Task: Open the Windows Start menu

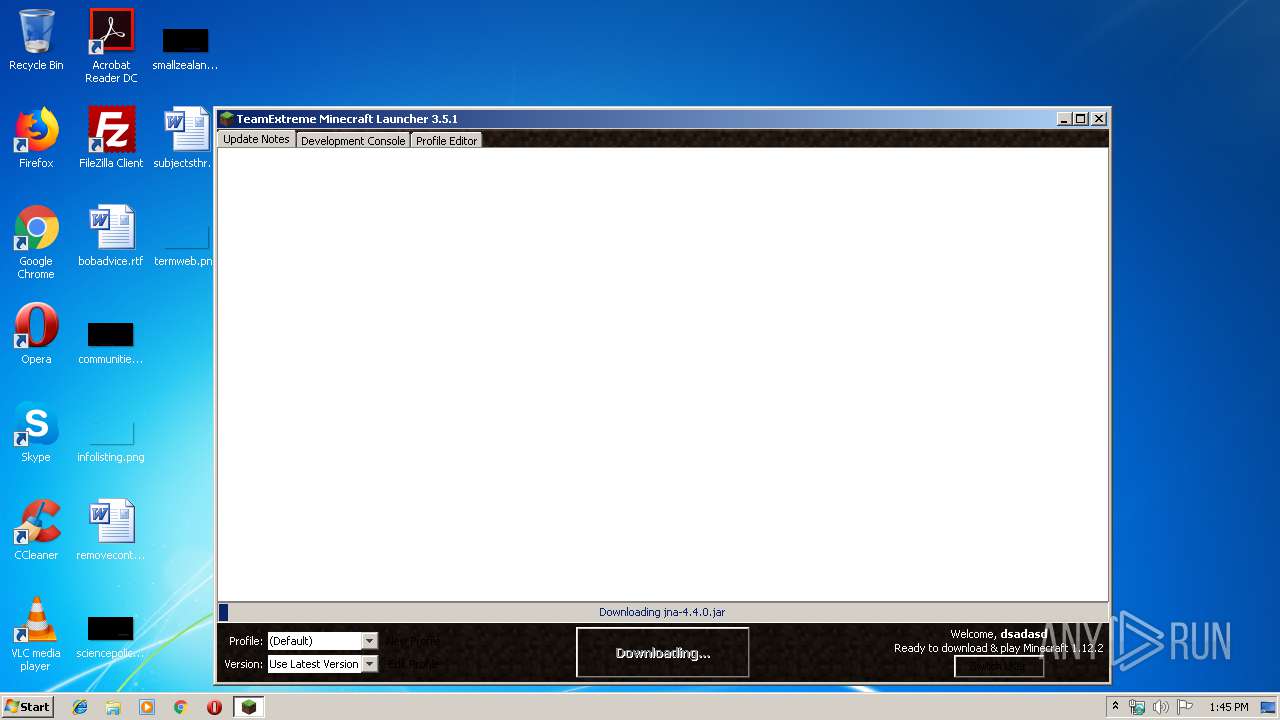Action: [x=27, y=707]
